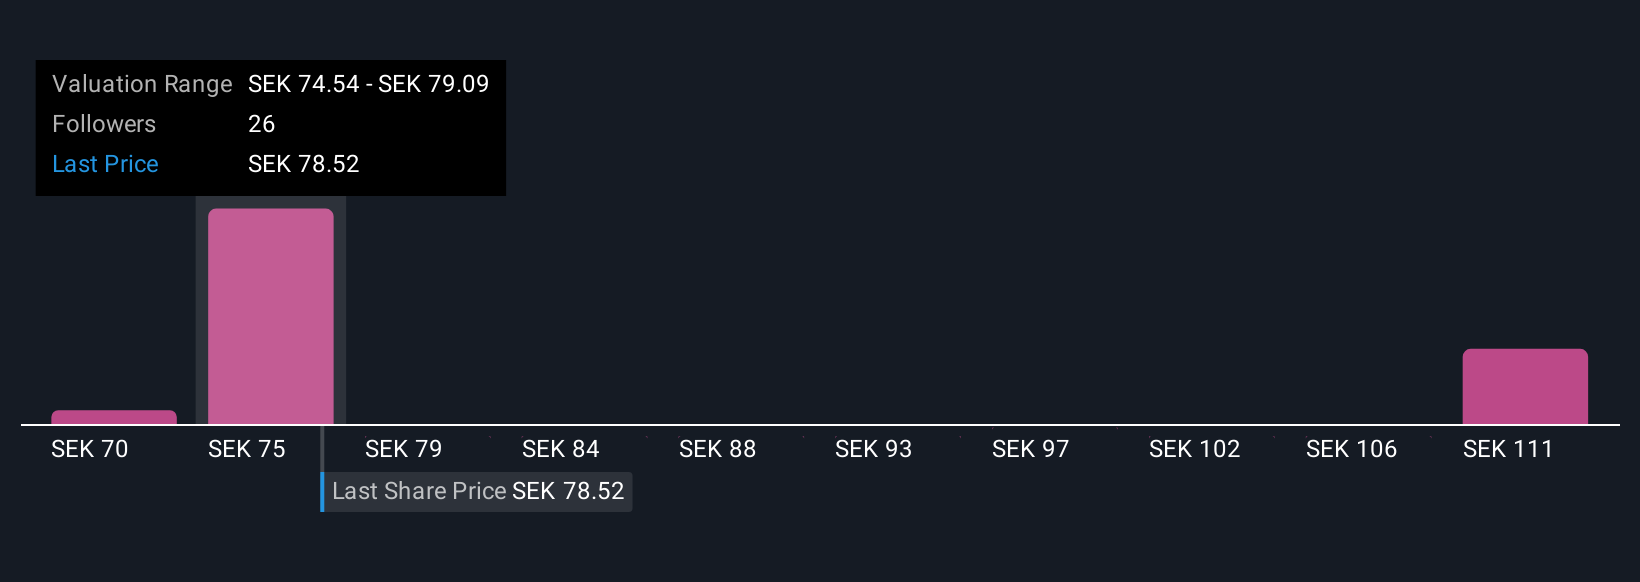Click the tall pink SEK 75 bar
The width and height of the screenshot is (1640, 582).
pos(270,316)
